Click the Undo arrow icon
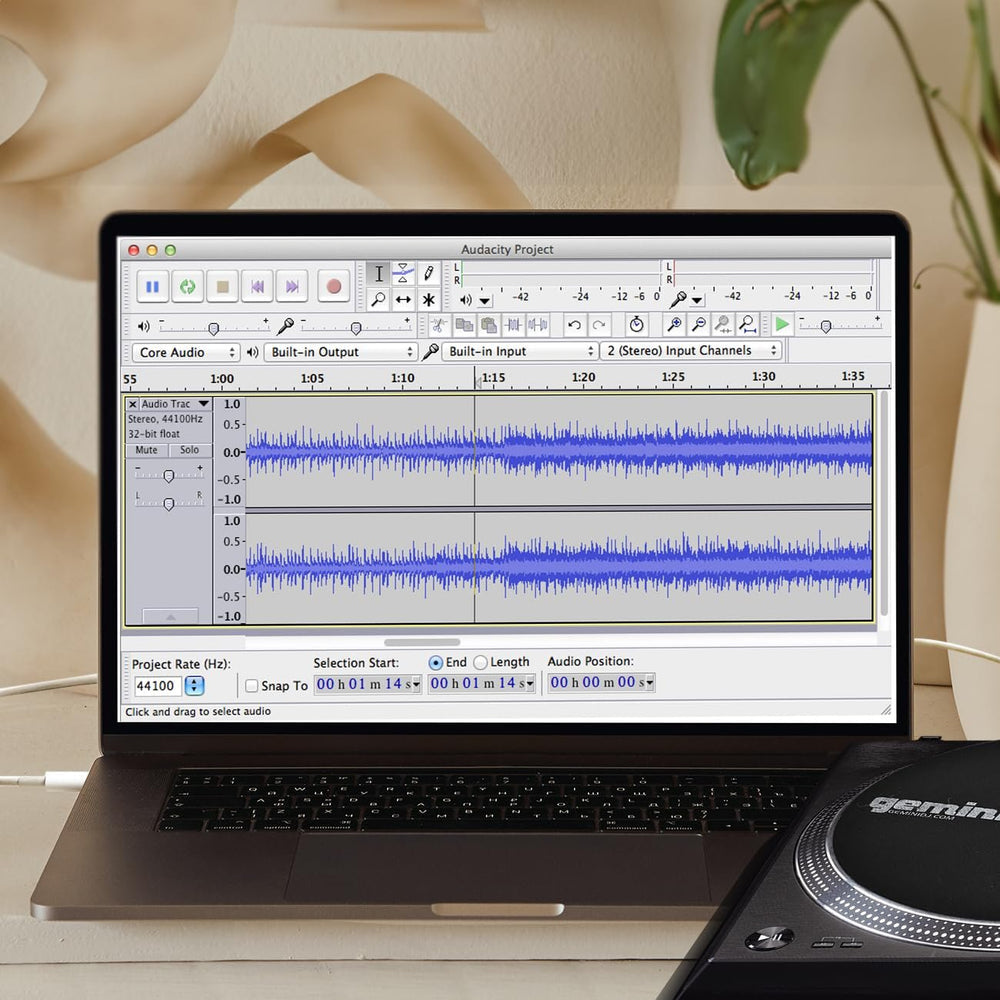 574,325
